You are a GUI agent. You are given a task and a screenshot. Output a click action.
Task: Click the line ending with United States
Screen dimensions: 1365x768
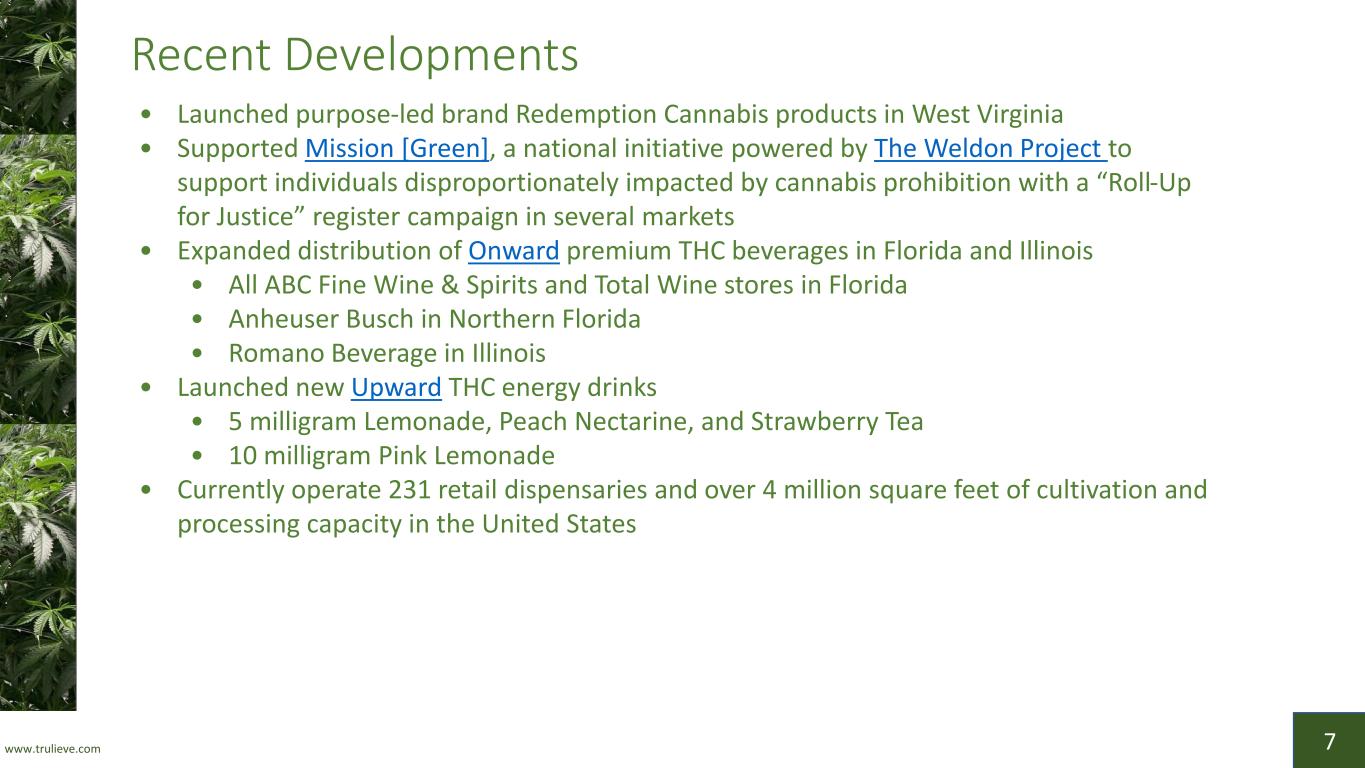pos(406,523)
